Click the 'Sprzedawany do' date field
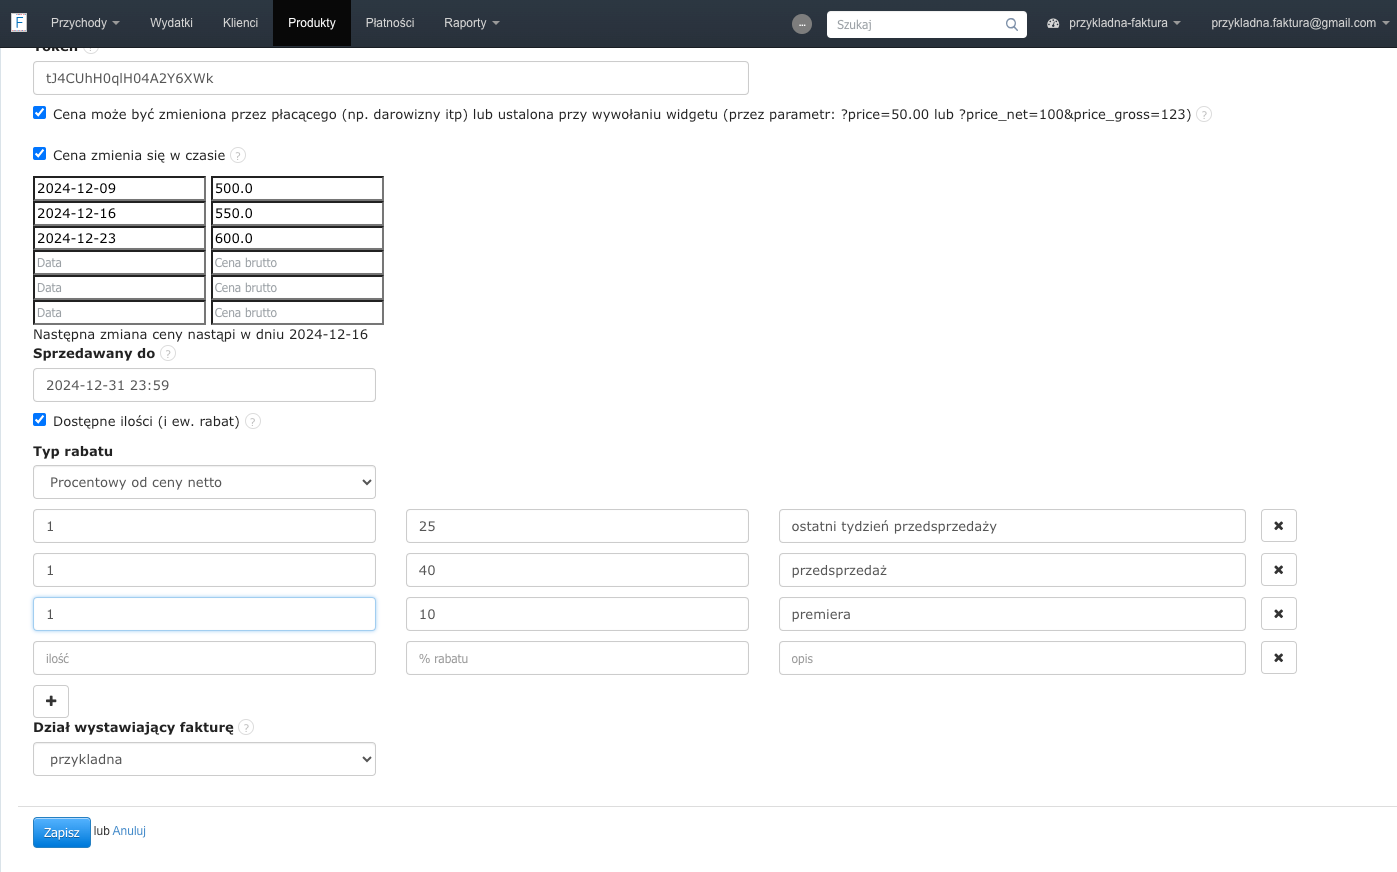This screenshot has height=872, width=1397. (x=204, y=385)
